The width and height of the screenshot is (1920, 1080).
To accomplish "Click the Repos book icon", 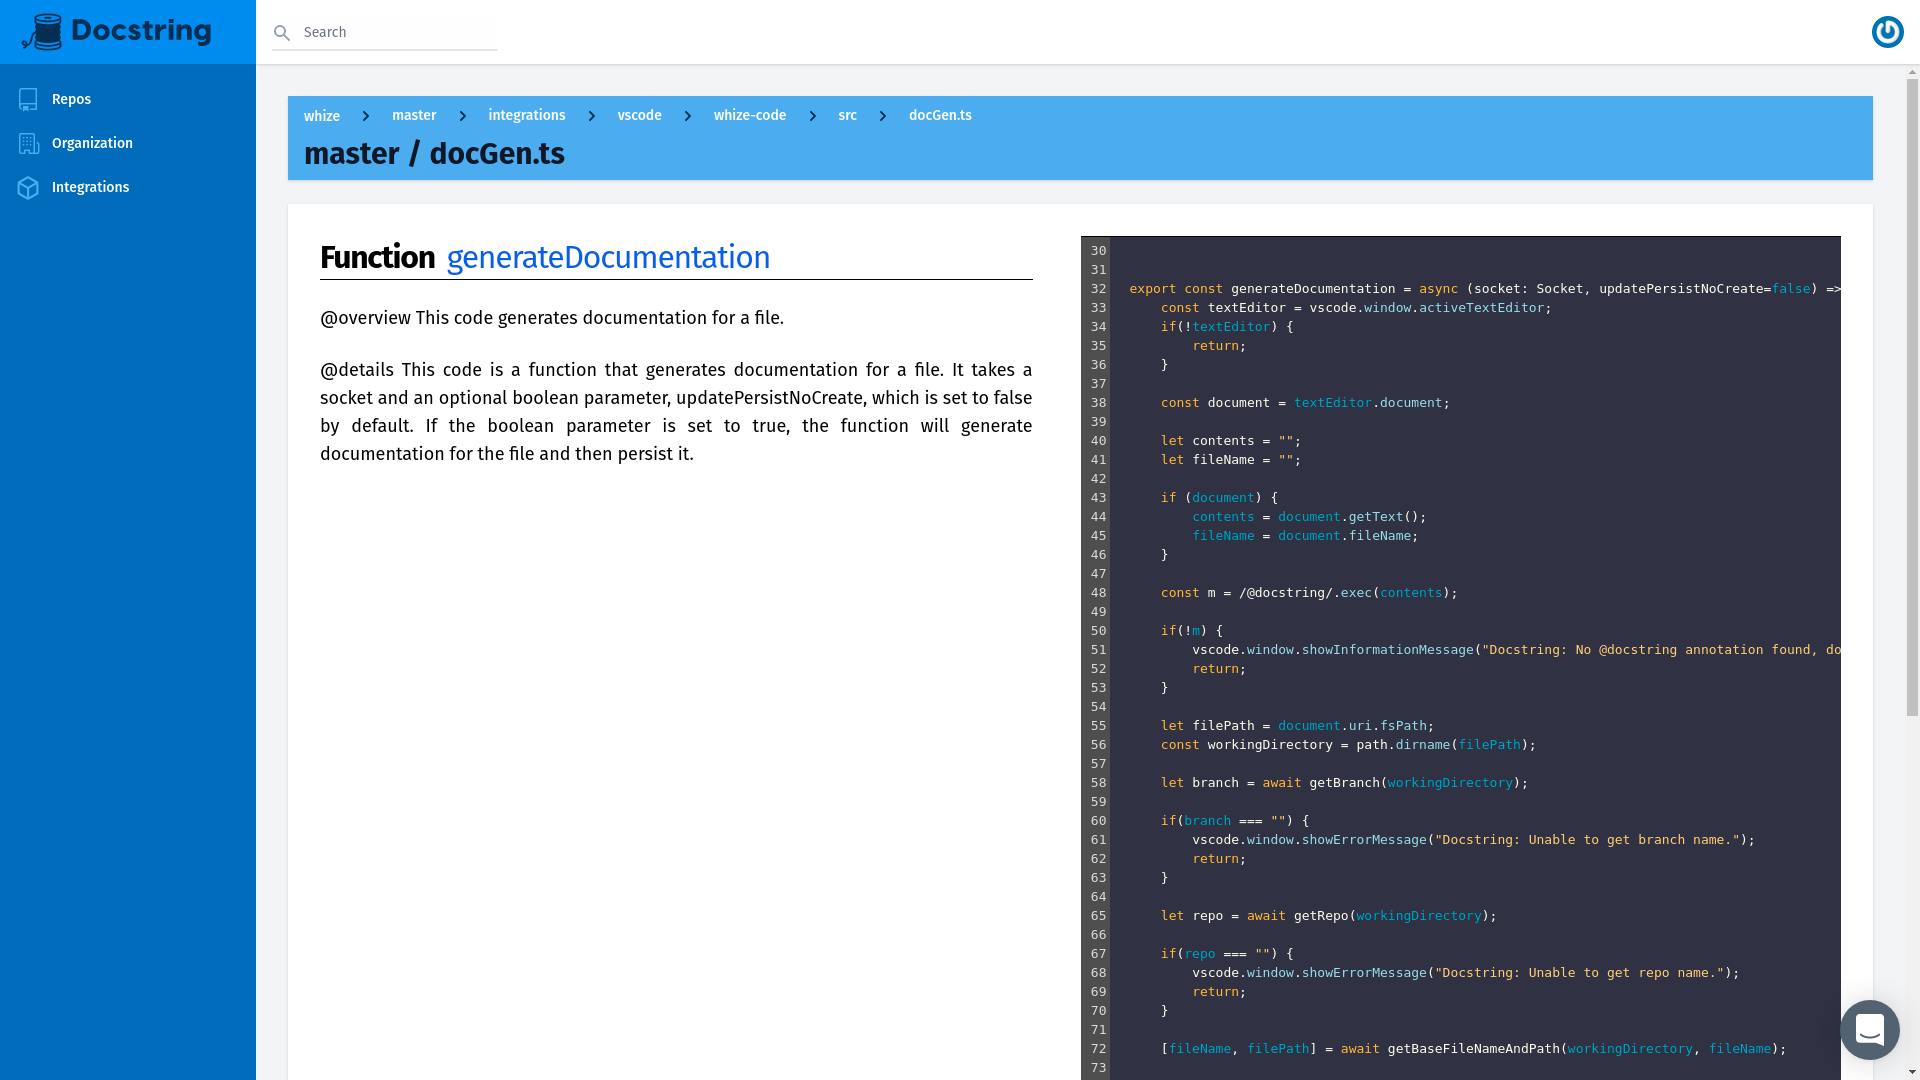I will click(x=28, y=99).
